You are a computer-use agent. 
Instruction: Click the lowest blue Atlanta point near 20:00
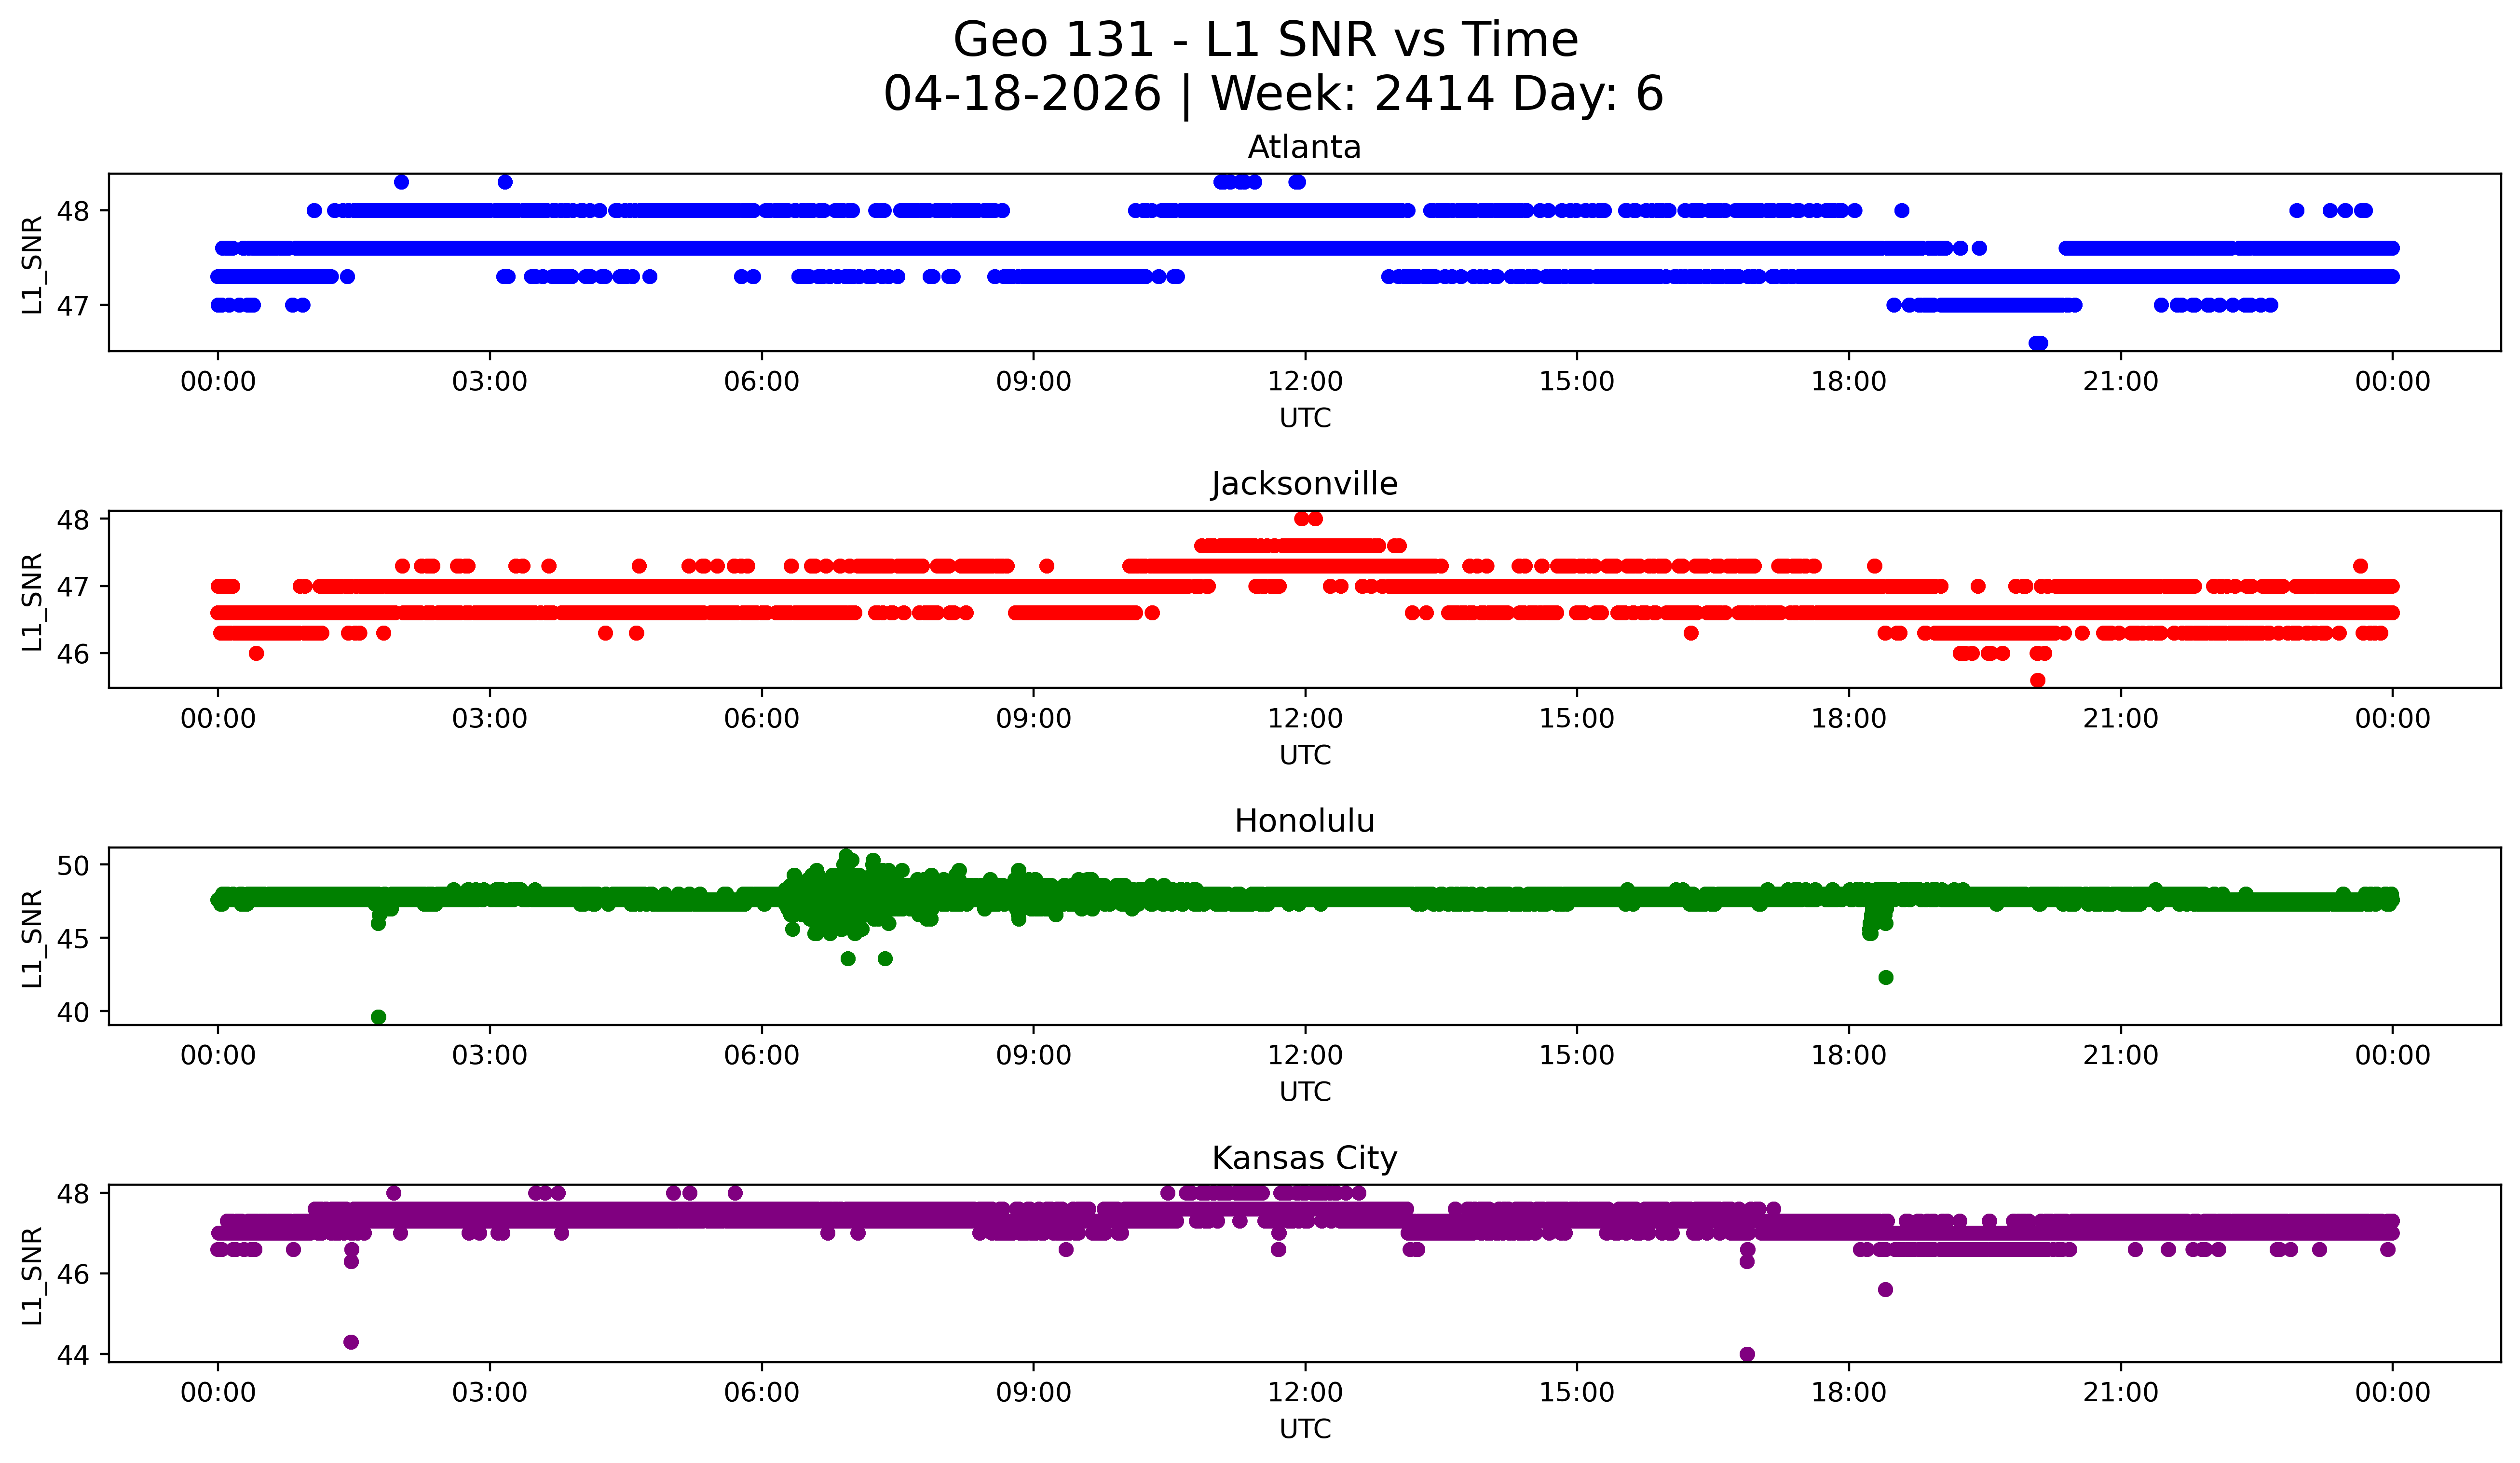point(2037,343)
